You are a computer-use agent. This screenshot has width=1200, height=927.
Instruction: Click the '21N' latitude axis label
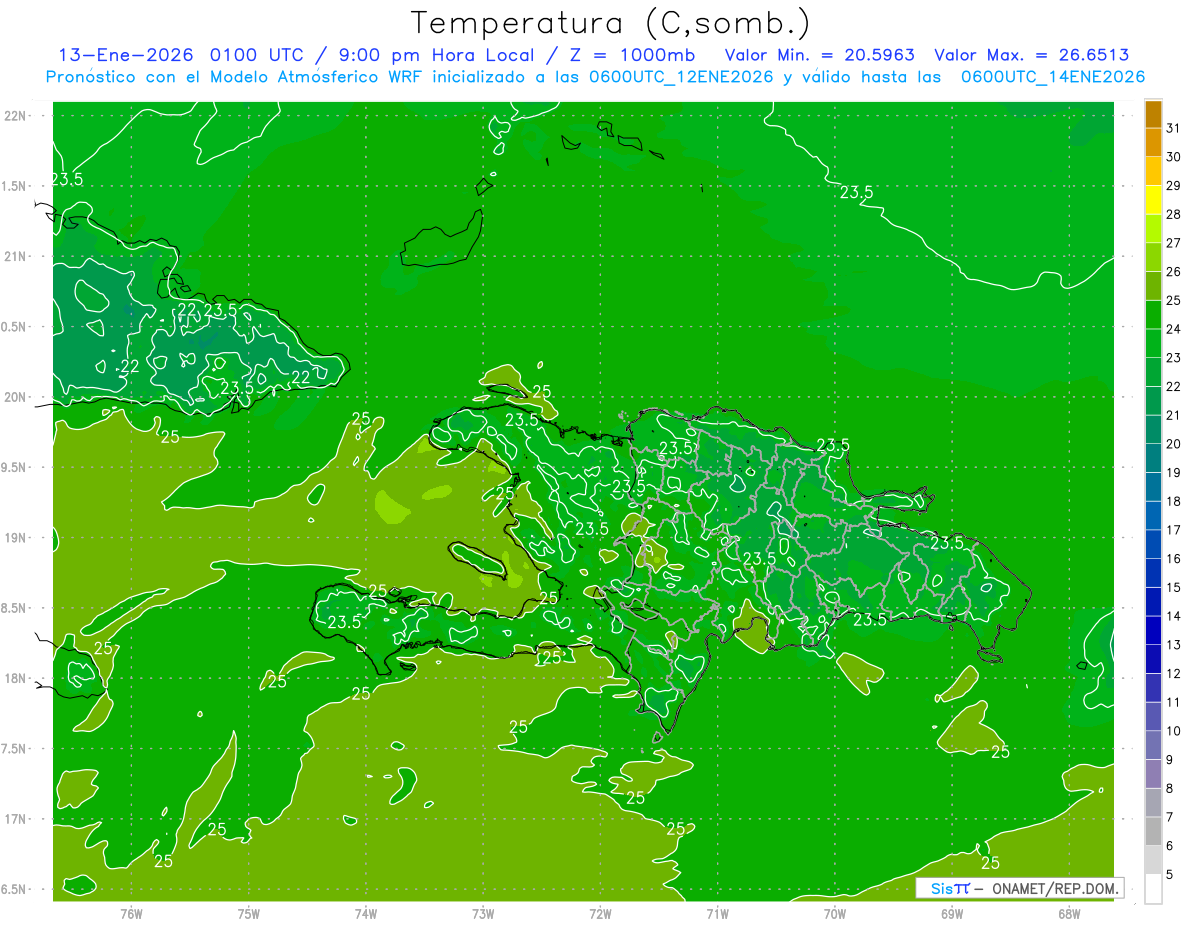coord(16,256)
